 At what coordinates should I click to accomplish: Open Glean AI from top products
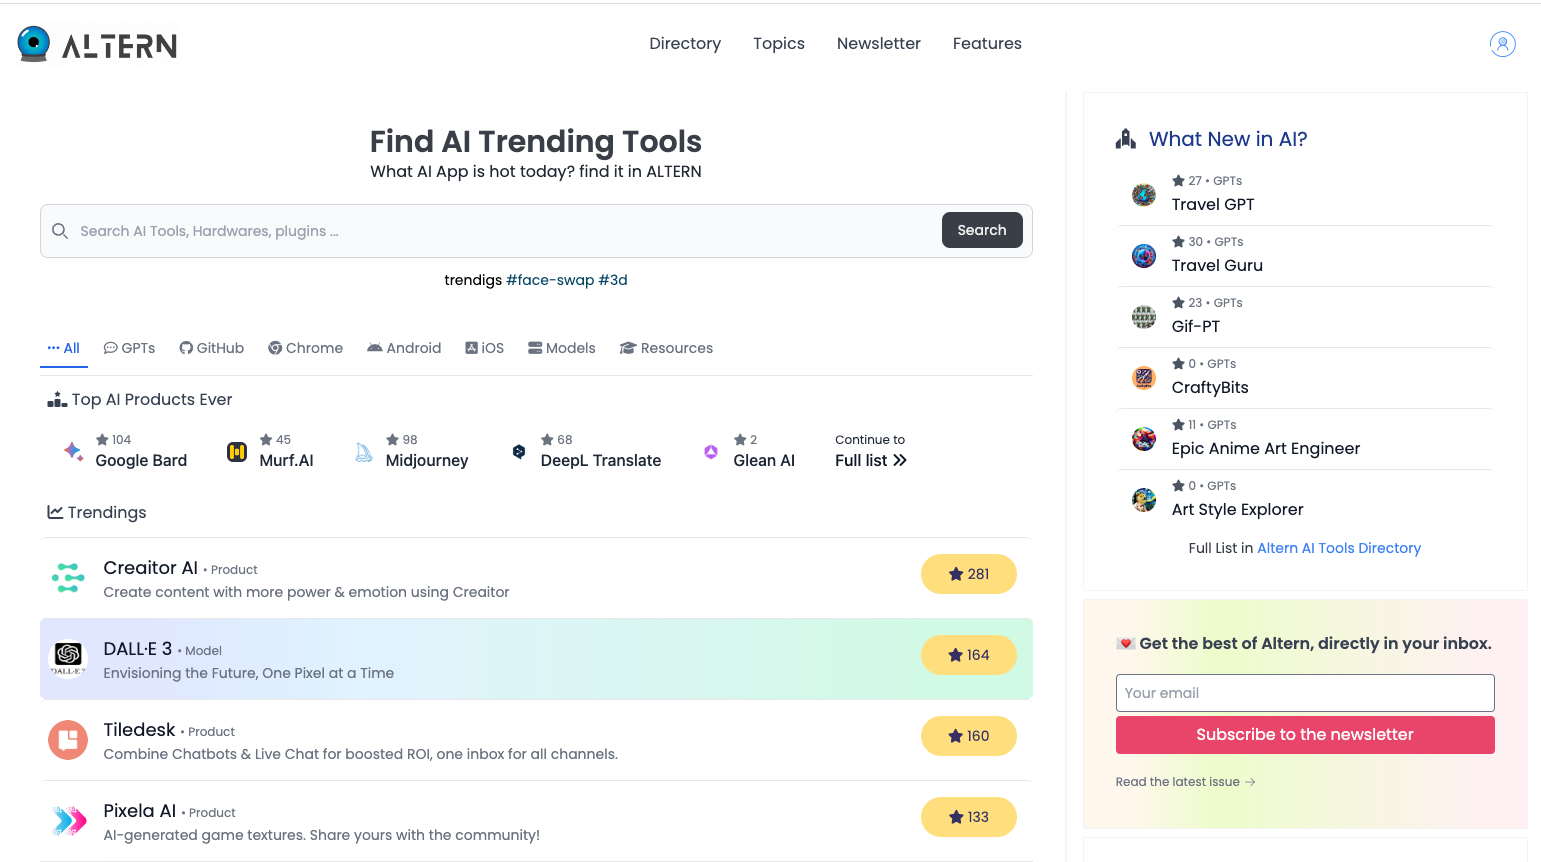pyautogui.click(x=764, y=461)
